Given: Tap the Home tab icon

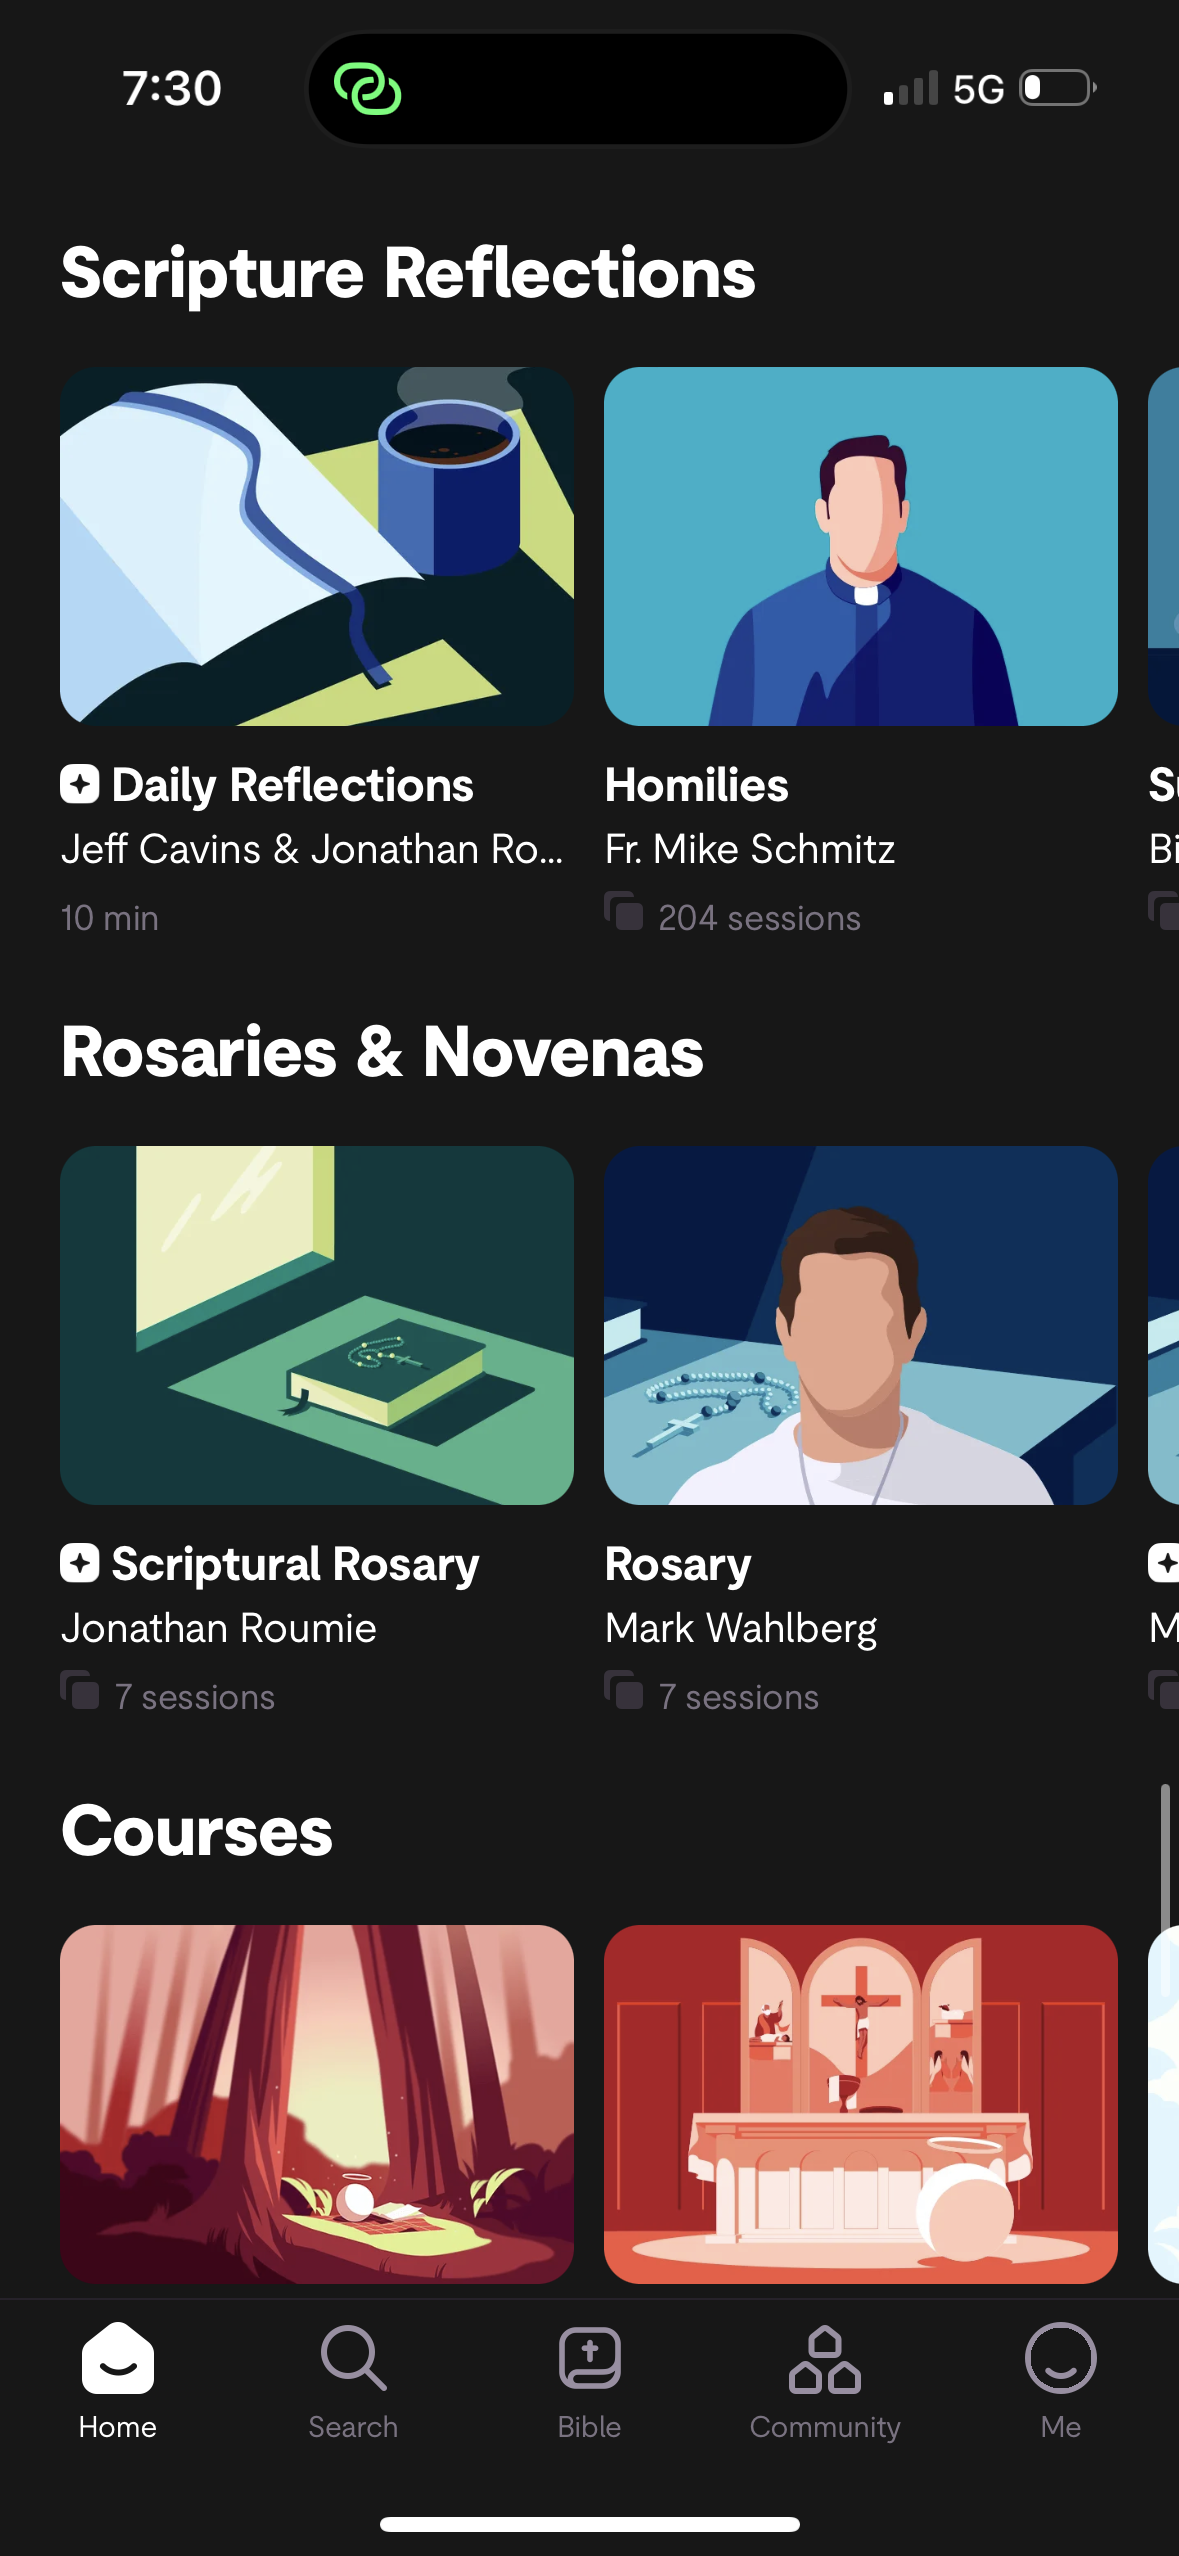Looking at the screenshot, I should tap(118, 2359).
